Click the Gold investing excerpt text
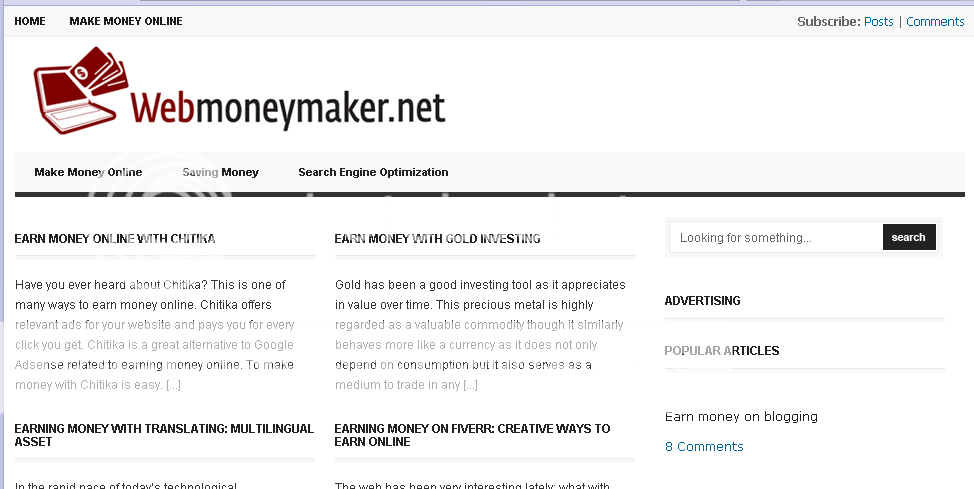The width and height of the screenshot is (974, 489). [x=480, y=335]
